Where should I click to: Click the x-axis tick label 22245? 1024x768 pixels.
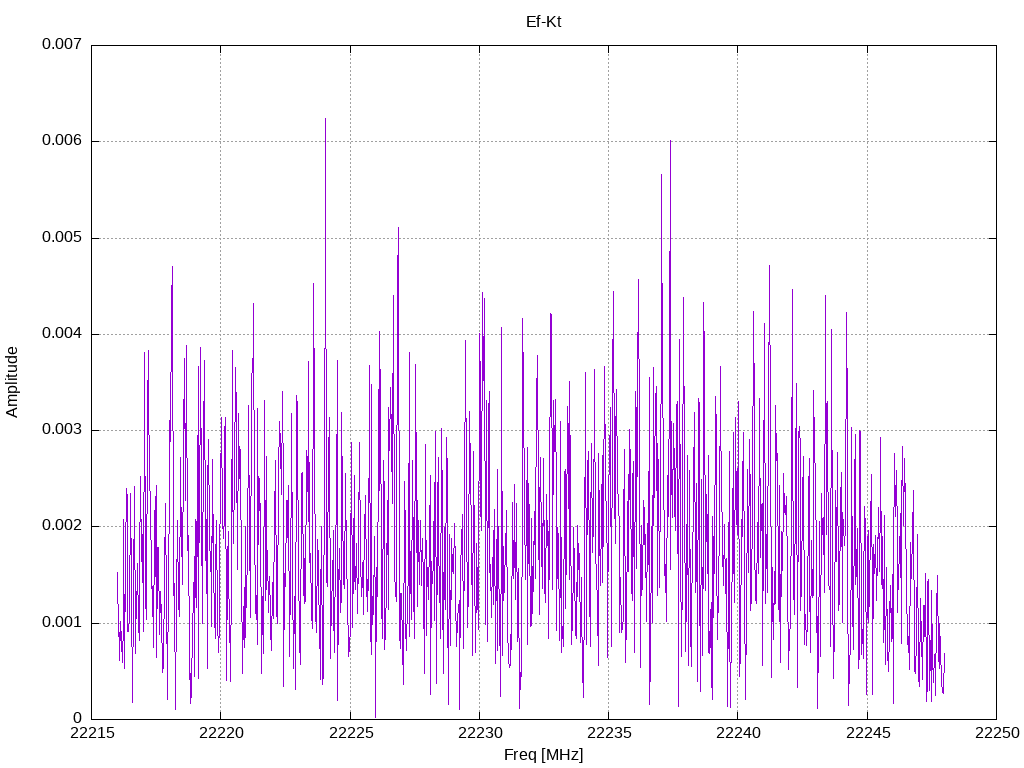pyautogui.click(x=867, y=733)
